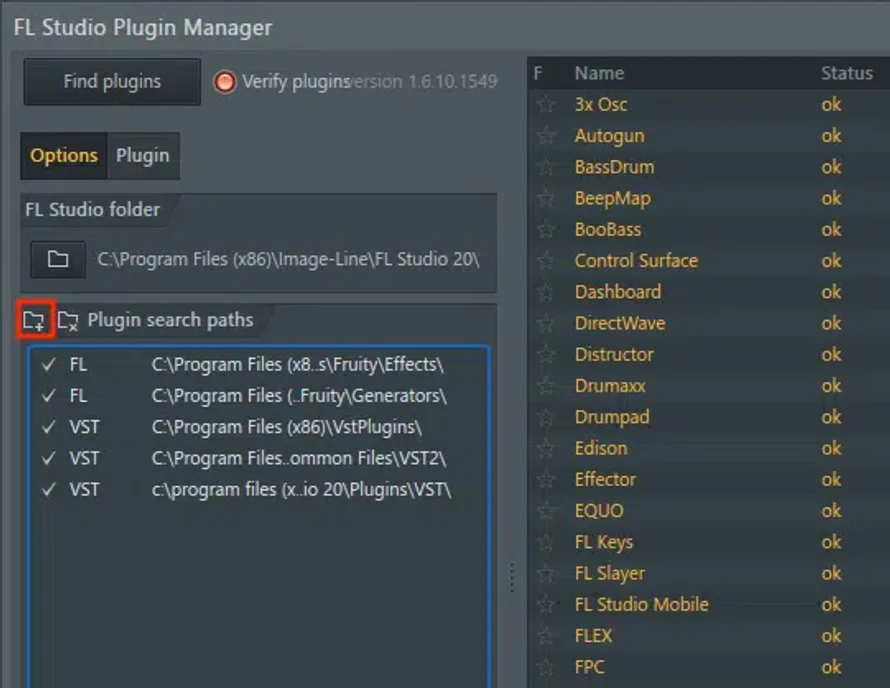Click the add plugin search path icon

click(x=34, y=321)
